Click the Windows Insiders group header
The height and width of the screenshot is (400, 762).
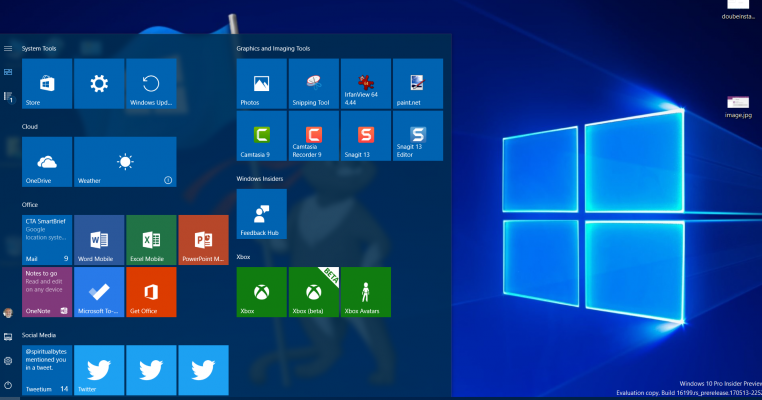pyautogui.click(x=260, y=179)
